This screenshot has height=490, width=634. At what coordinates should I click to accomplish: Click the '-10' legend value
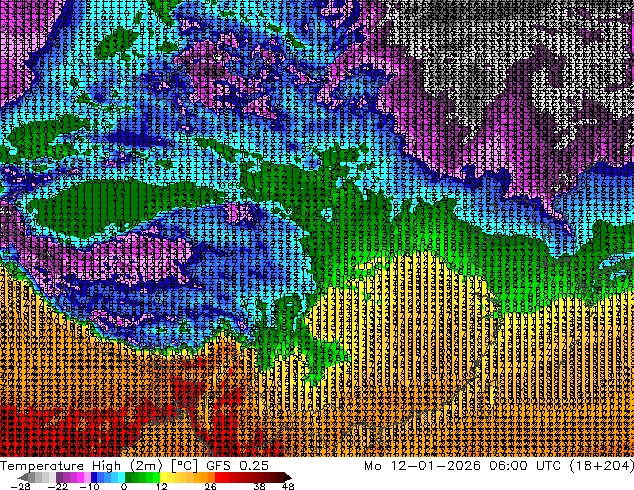tap(89, 486)
